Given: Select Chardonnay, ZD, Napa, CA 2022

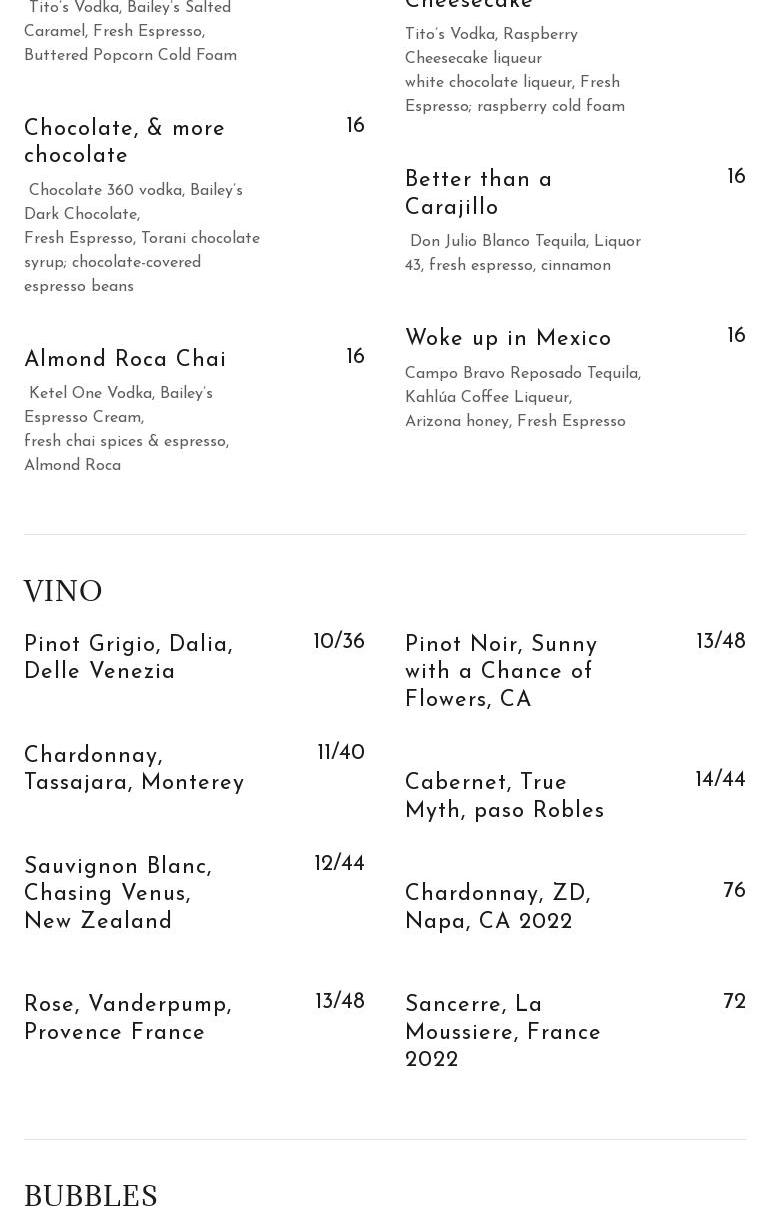Looking at the screenshot, I should point(498,907).
